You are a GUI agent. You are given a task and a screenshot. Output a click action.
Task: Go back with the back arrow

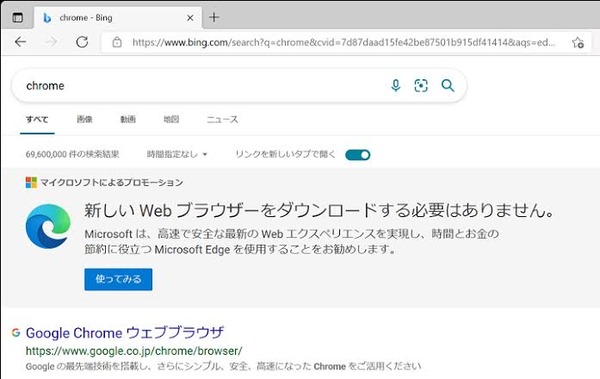(x=21, y=42)
